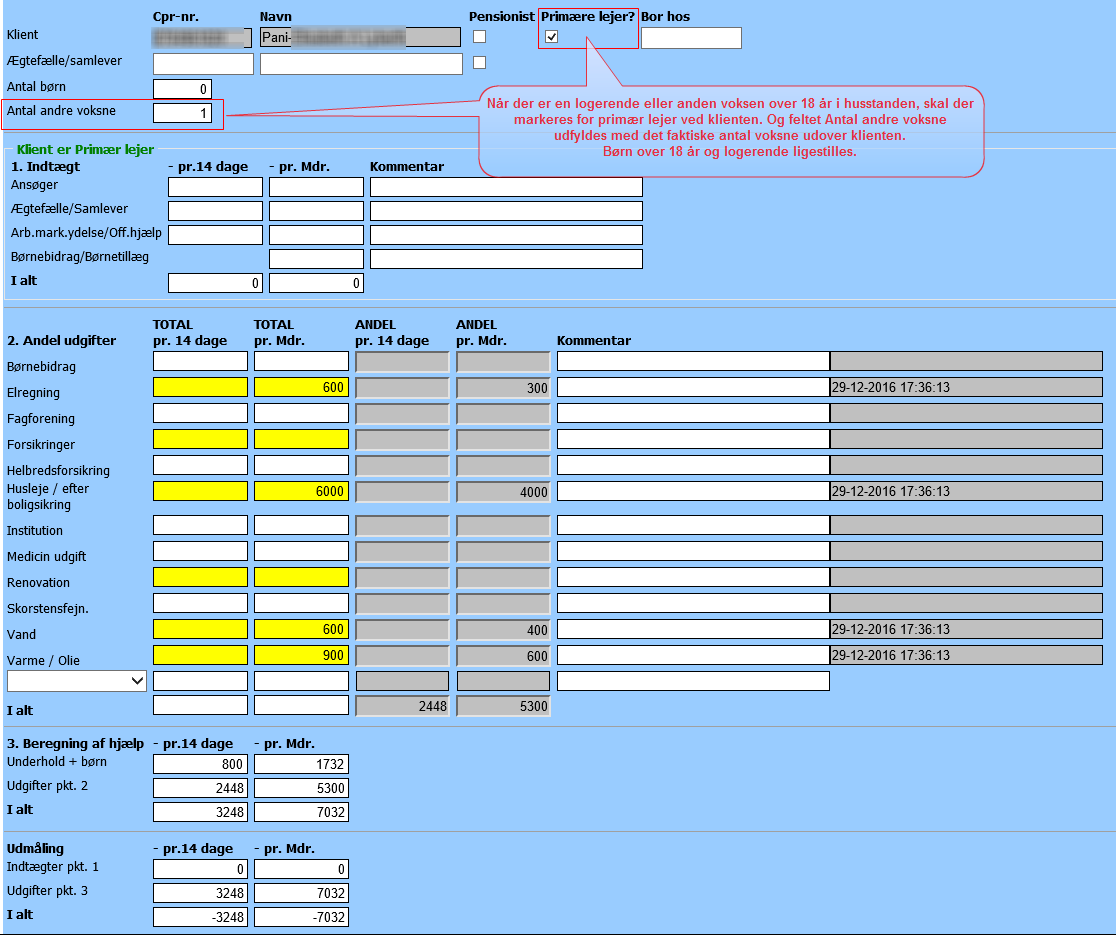Click the Bor hos input field
1116x935 pixels.
coord(691,38)
